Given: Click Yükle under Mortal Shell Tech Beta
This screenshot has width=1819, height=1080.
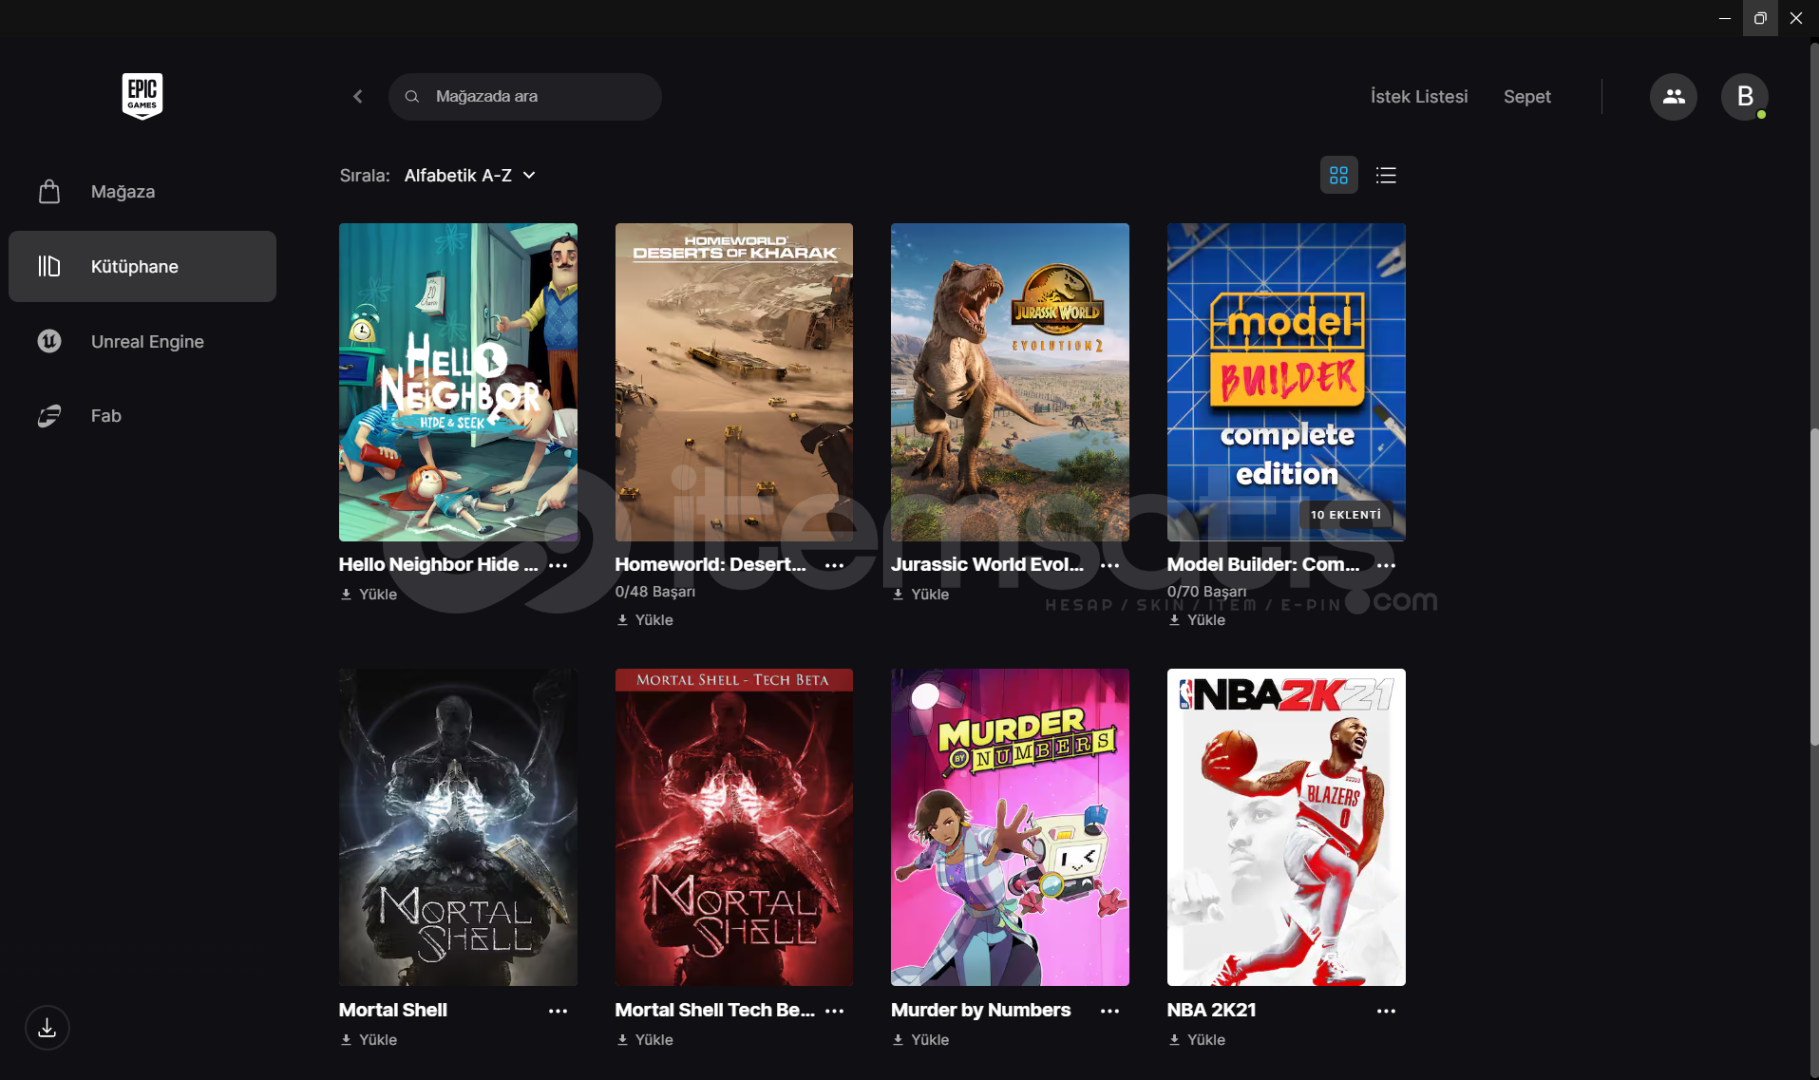Looking at the screenshot, I should tap(645, 1040).
